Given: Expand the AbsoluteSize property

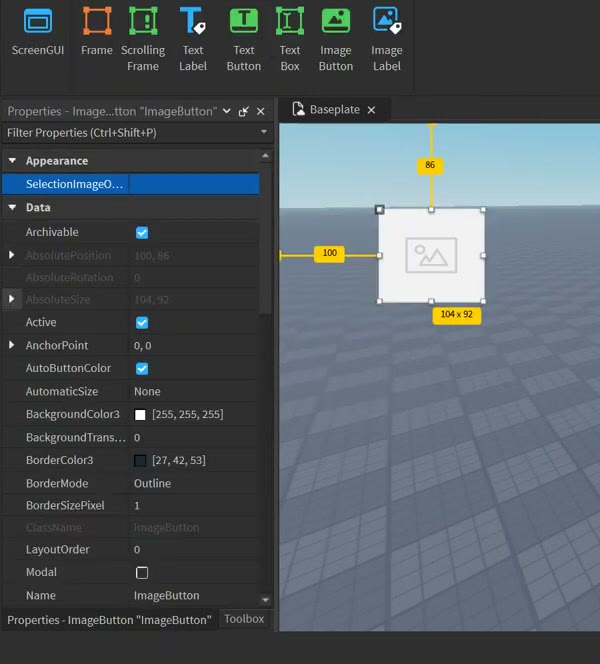Looking at the screenshot, I should (11, 299).
